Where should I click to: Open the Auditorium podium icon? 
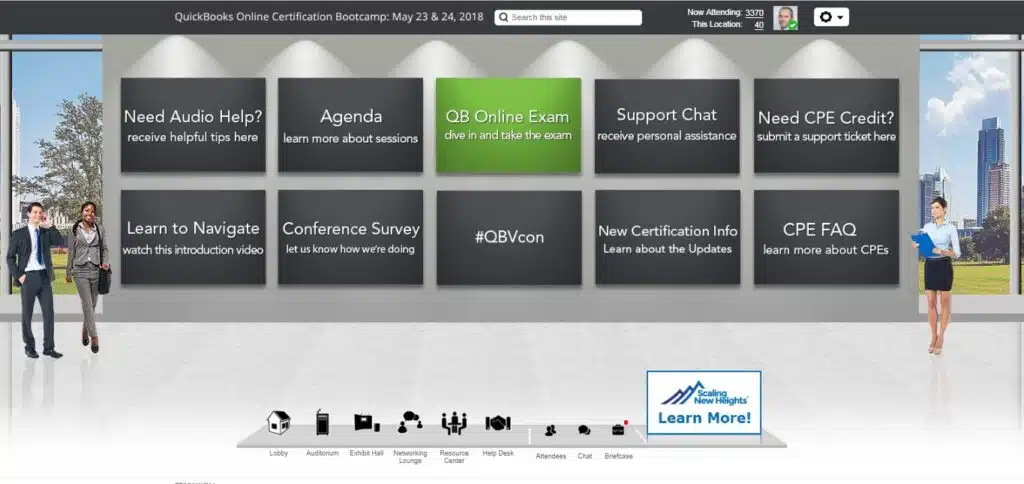point(323,422)
